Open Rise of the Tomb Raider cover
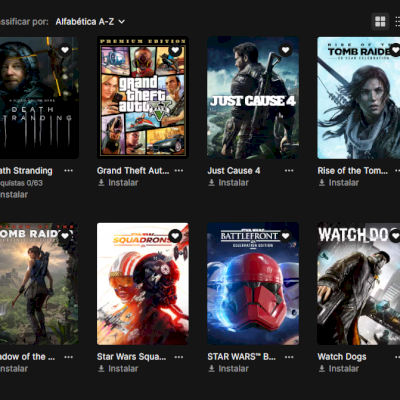Image resolution: width=400 pixels, height=400 pixels. point(359,98)
